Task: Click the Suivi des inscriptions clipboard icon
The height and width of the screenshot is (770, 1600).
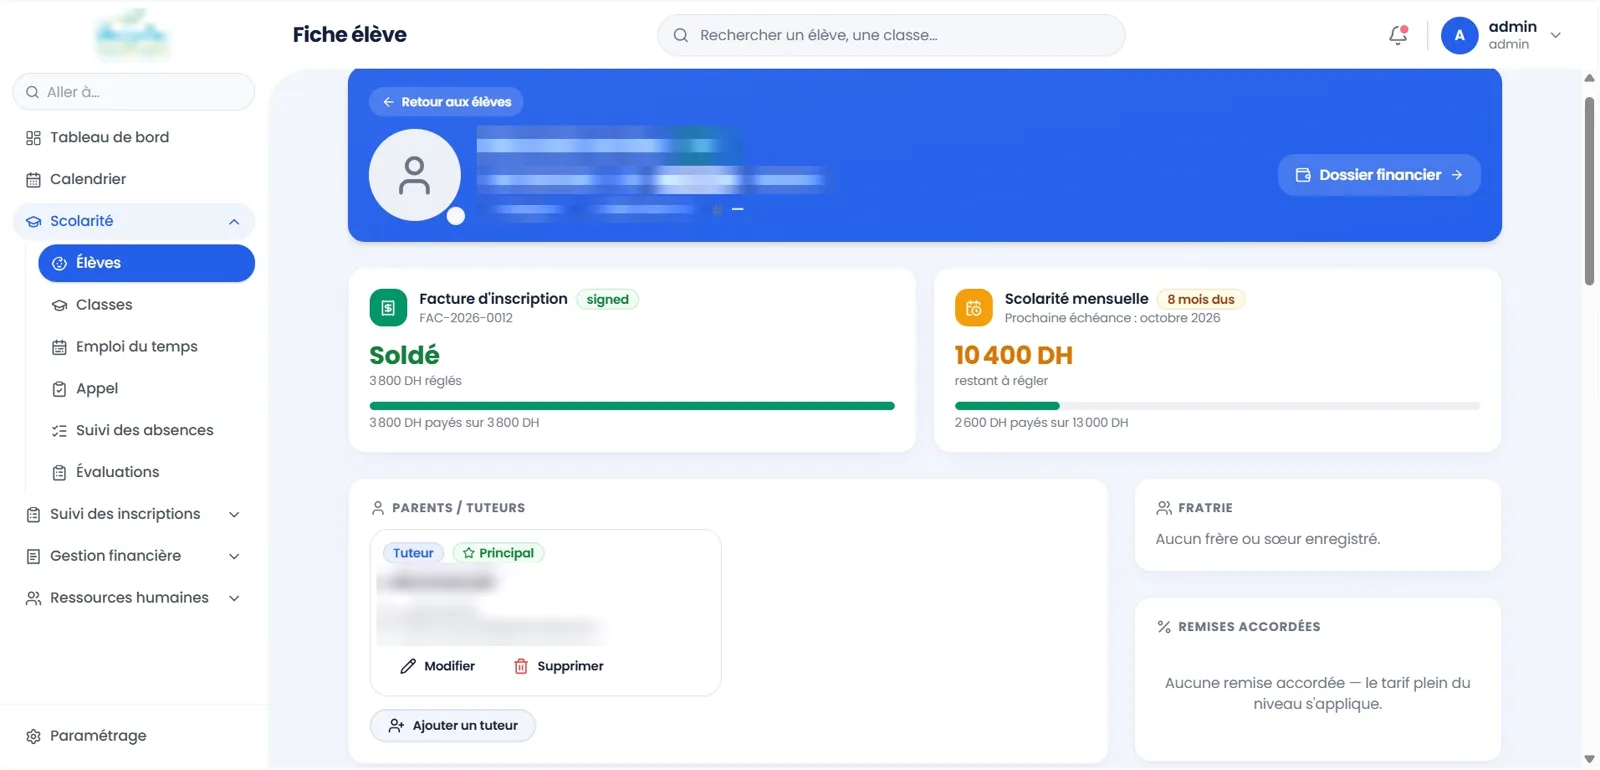Action: point(33,514)
